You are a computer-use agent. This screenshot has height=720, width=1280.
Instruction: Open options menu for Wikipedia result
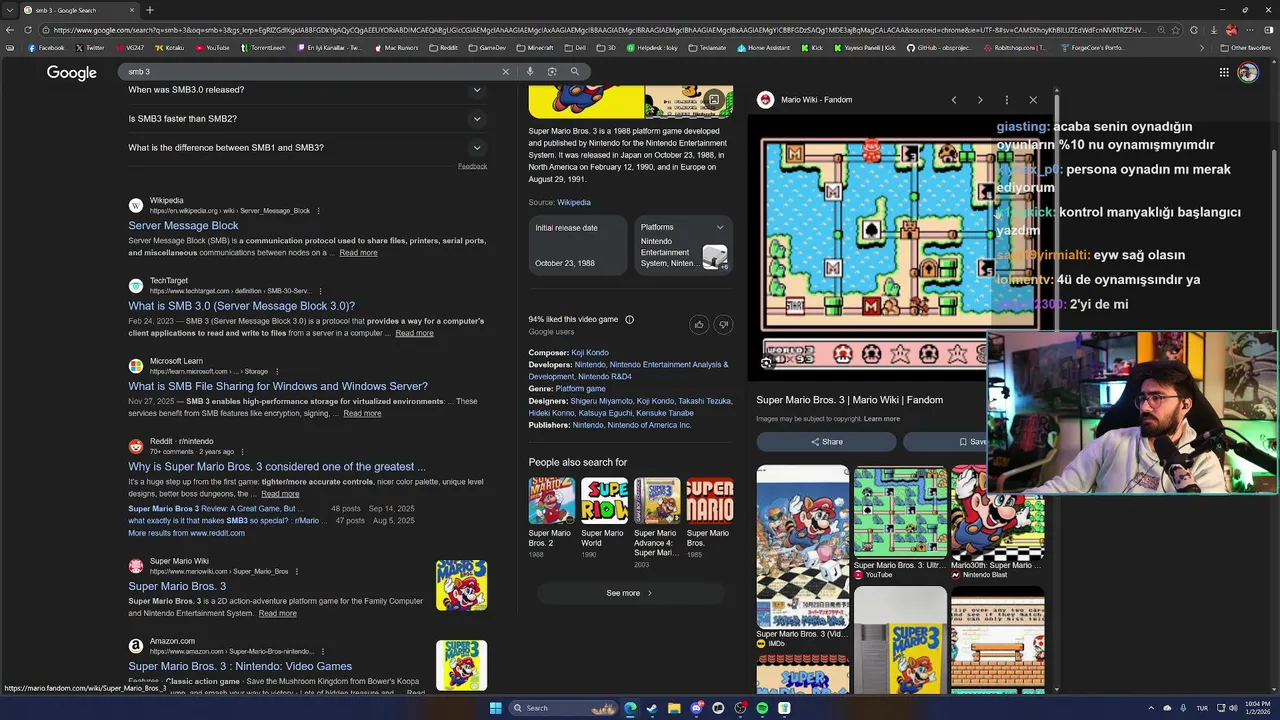[x=319, y=211]
